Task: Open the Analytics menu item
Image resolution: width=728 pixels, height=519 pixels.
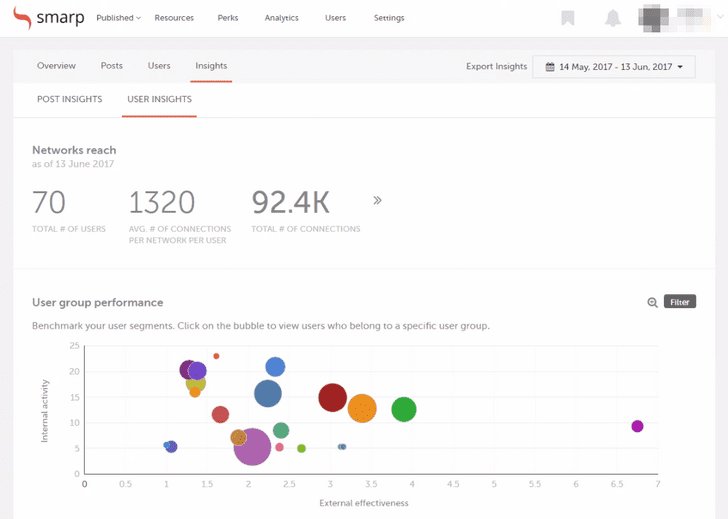Action: click(281, 18)
